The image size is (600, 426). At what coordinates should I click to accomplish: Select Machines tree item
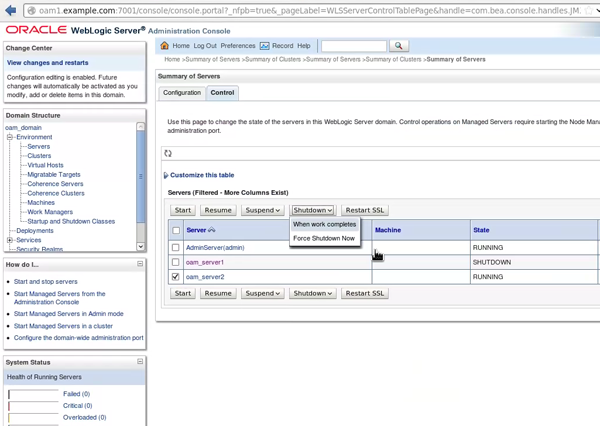pos(41,202)
